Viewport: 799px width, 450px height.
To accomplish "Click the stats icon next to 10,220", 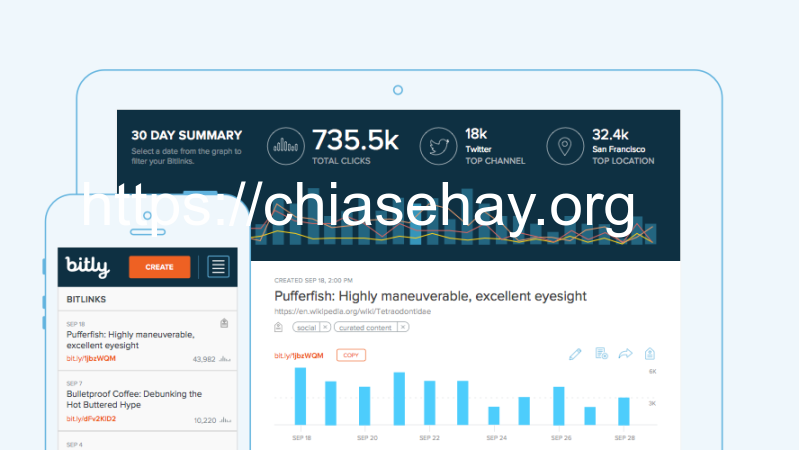I will 225,420.
